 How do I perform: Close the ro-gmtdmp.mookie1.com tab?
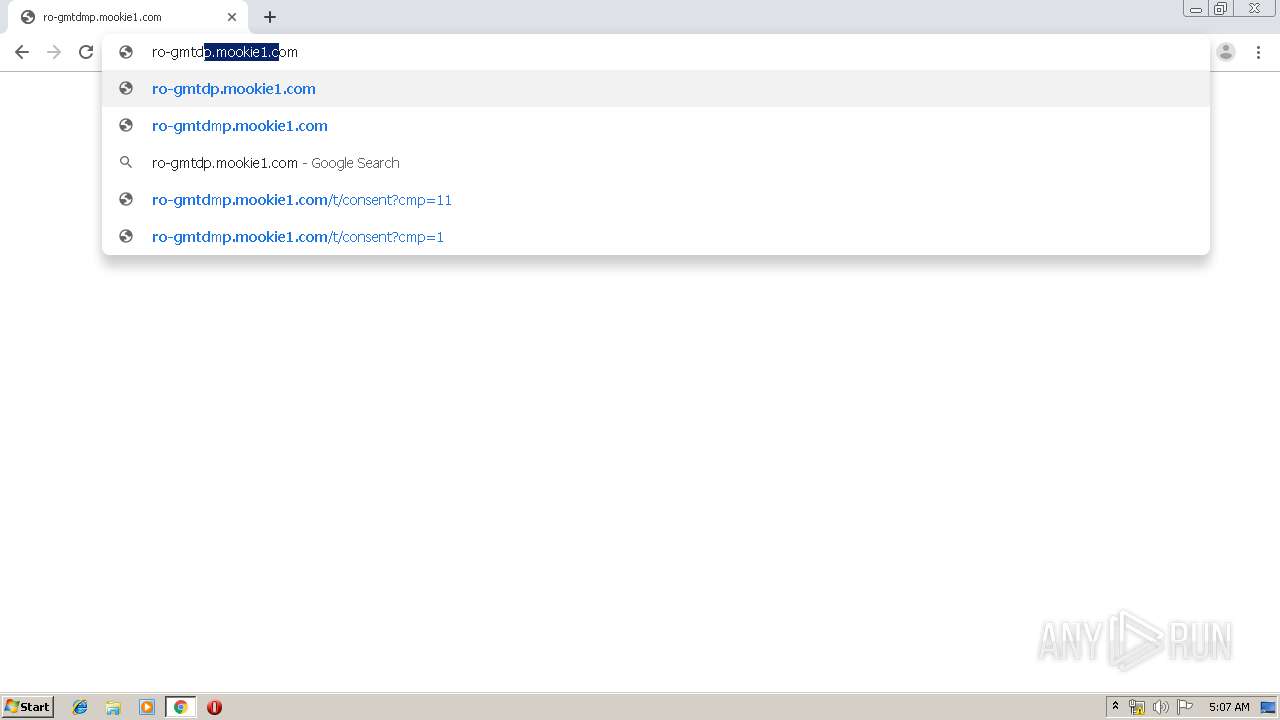click(232, 17)
